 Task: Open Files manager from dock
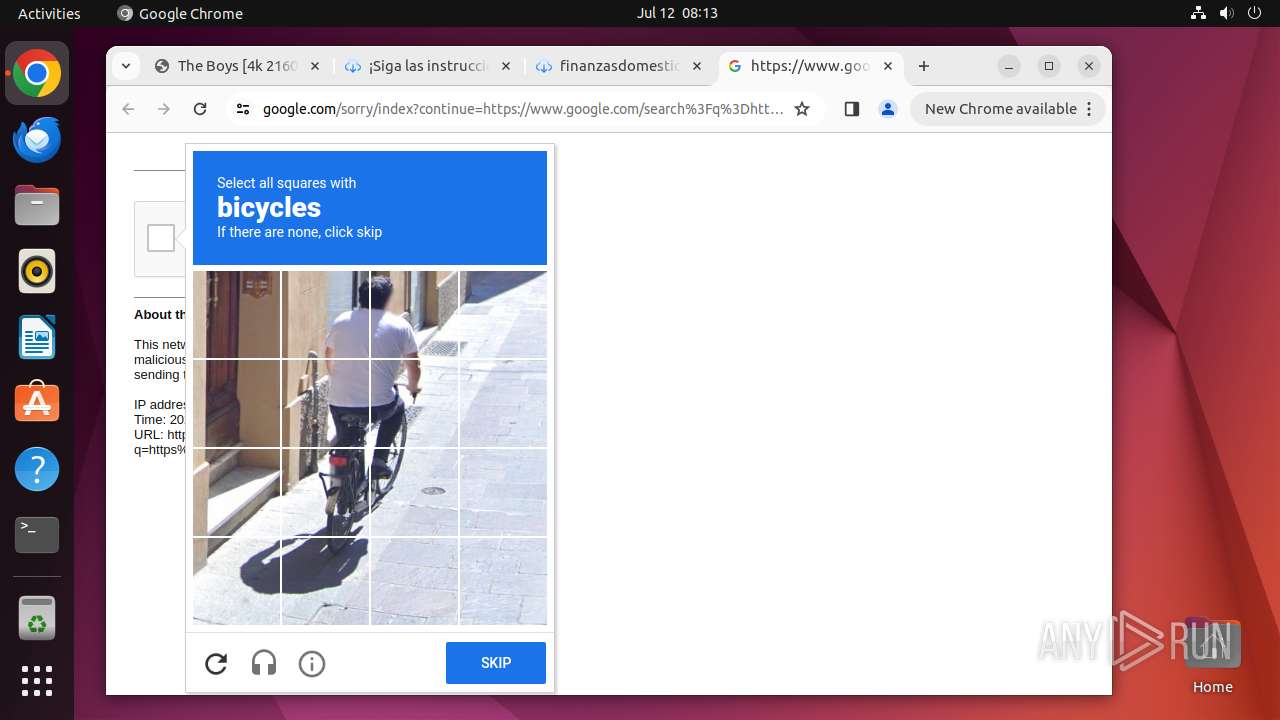pyautogui.click(x=37, y=205)
